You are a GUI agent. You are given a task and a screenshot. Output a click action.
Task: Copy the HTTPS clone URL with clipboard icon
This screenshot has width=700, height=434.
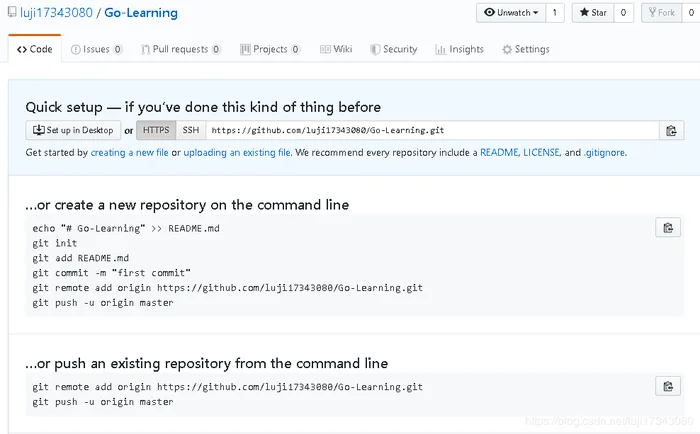point(671,131)
